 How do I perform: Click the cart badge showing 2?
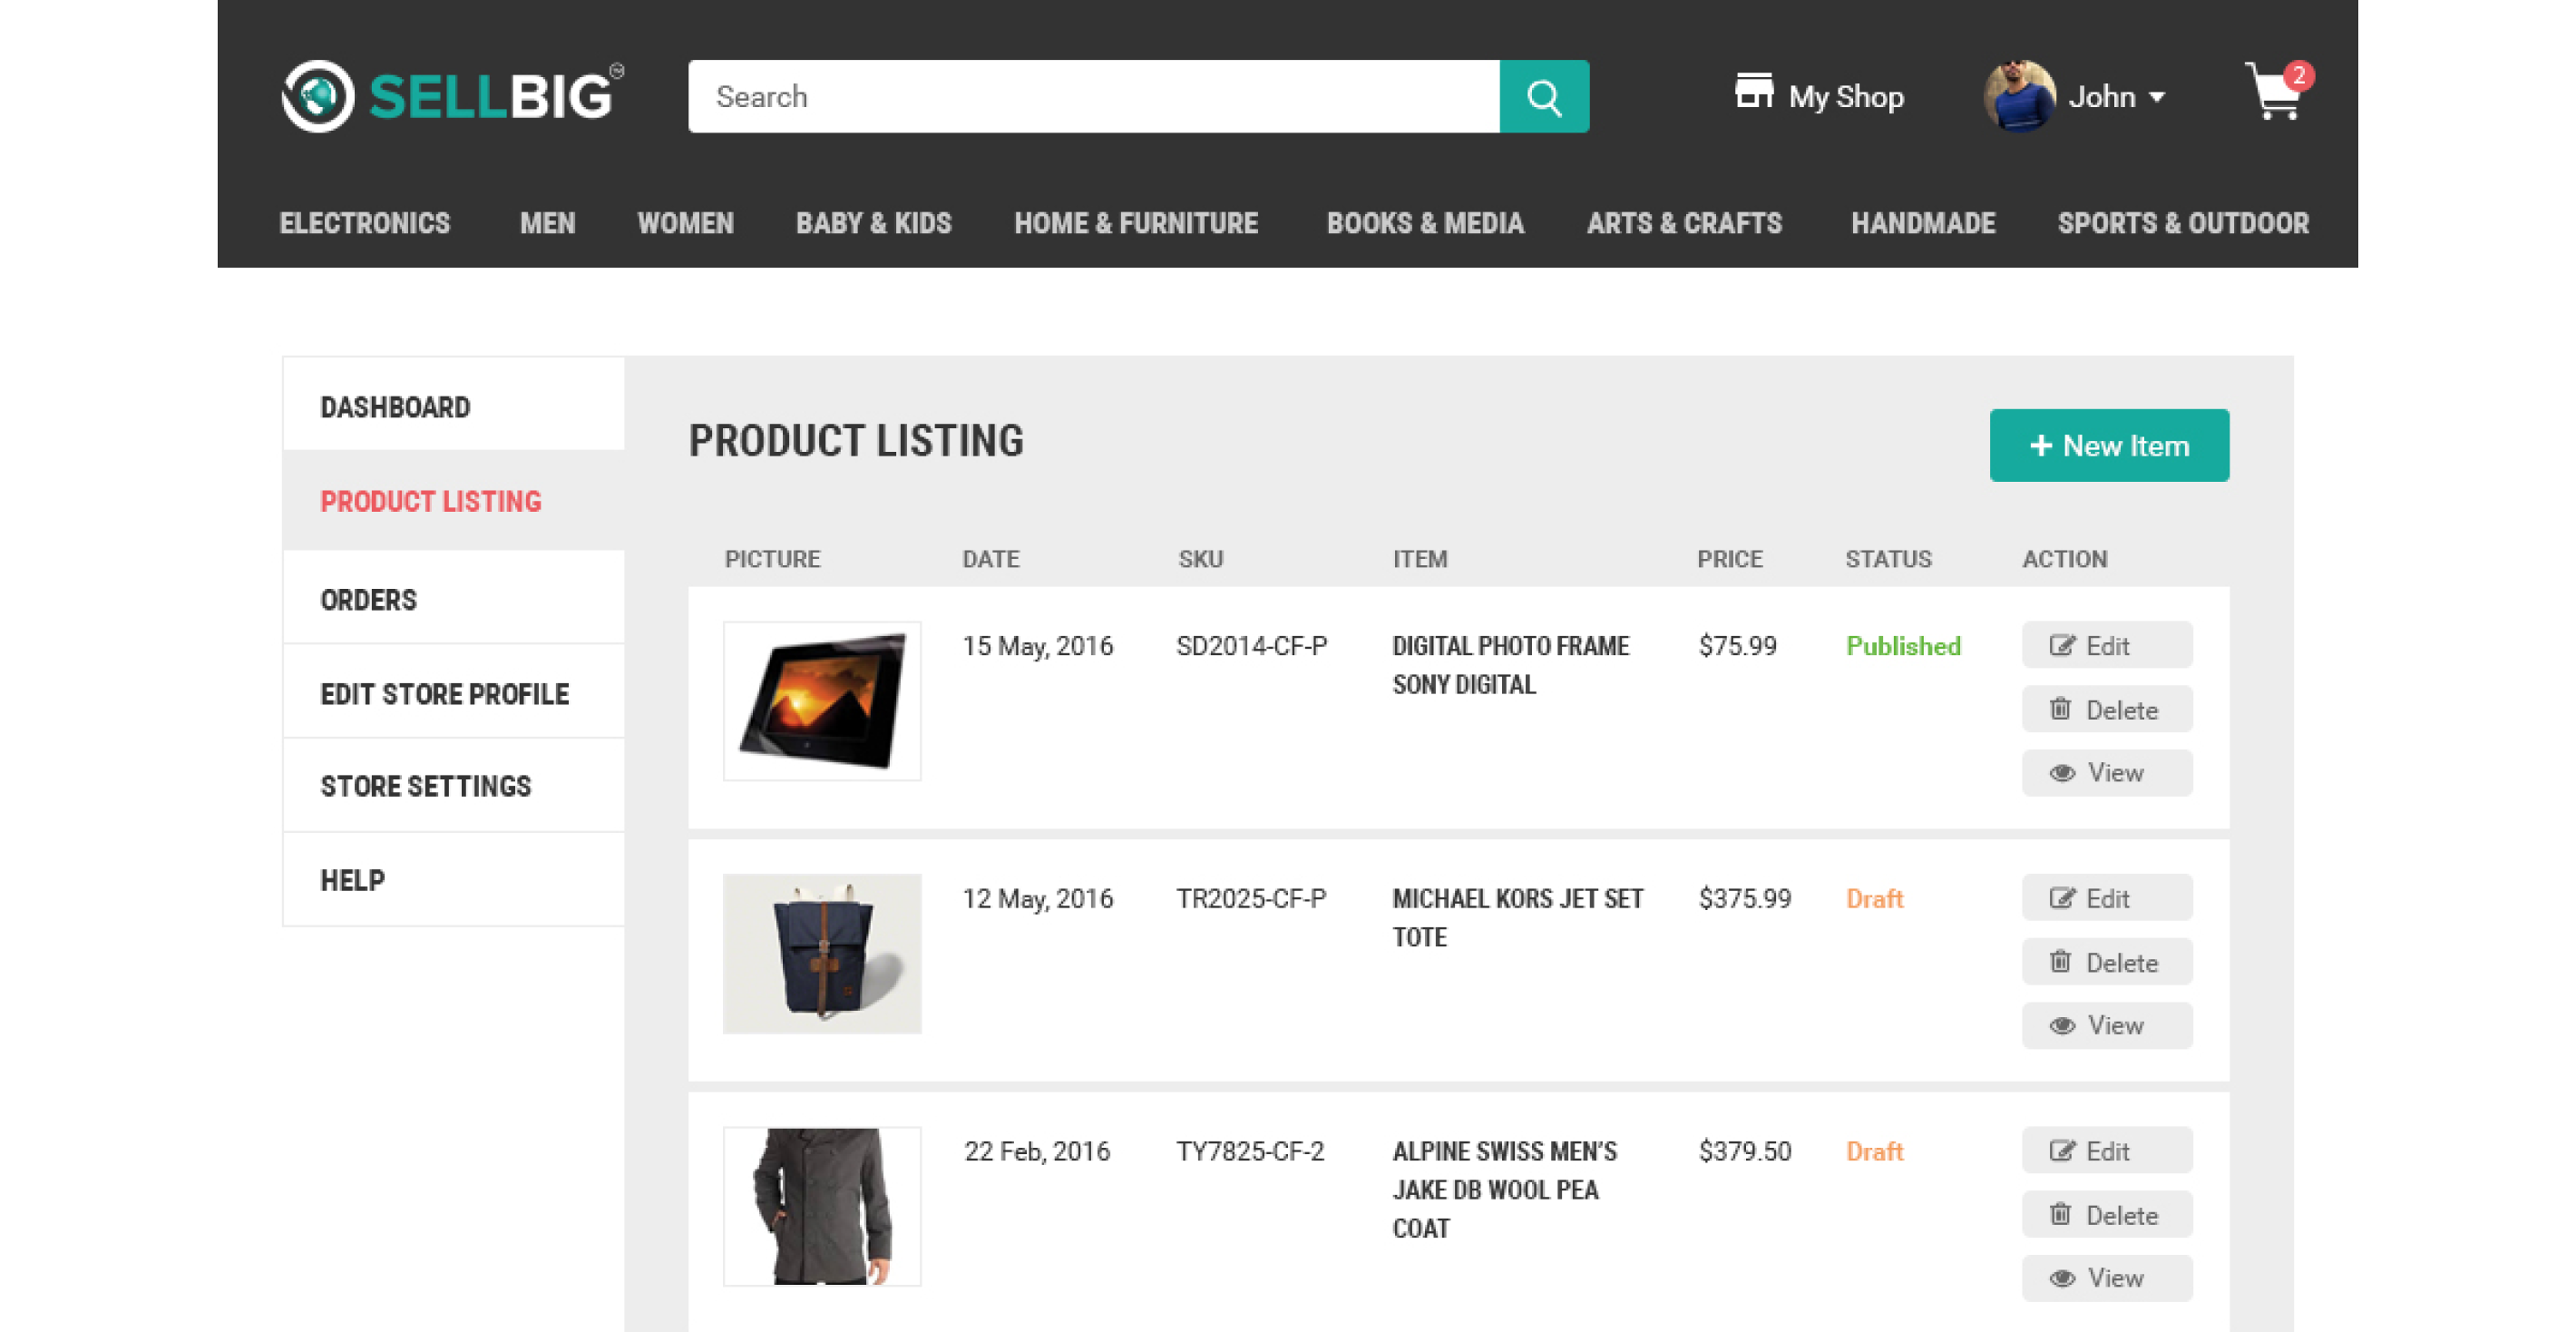pos(2298,76)
